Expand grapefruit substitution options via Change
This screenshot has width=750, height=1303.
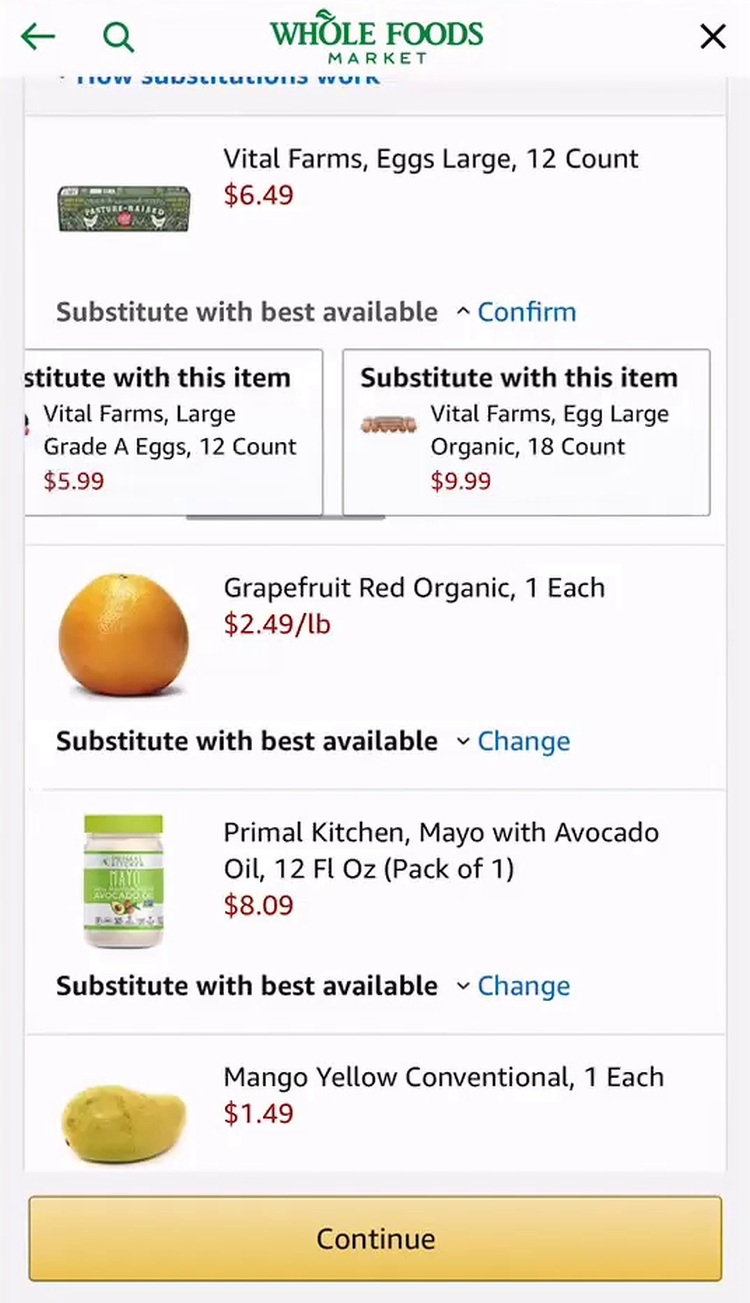pyautogui.click(x=523, y=741)
